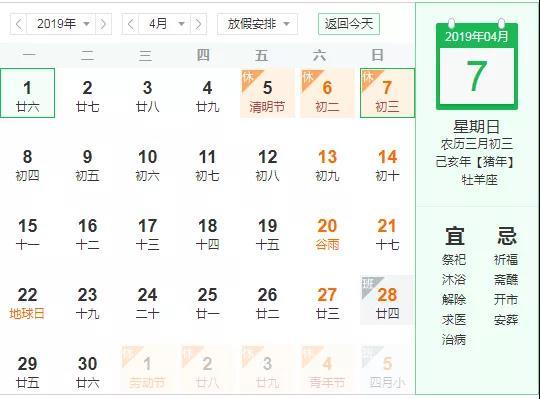Go to next month arrow

(x=198, y=24)
